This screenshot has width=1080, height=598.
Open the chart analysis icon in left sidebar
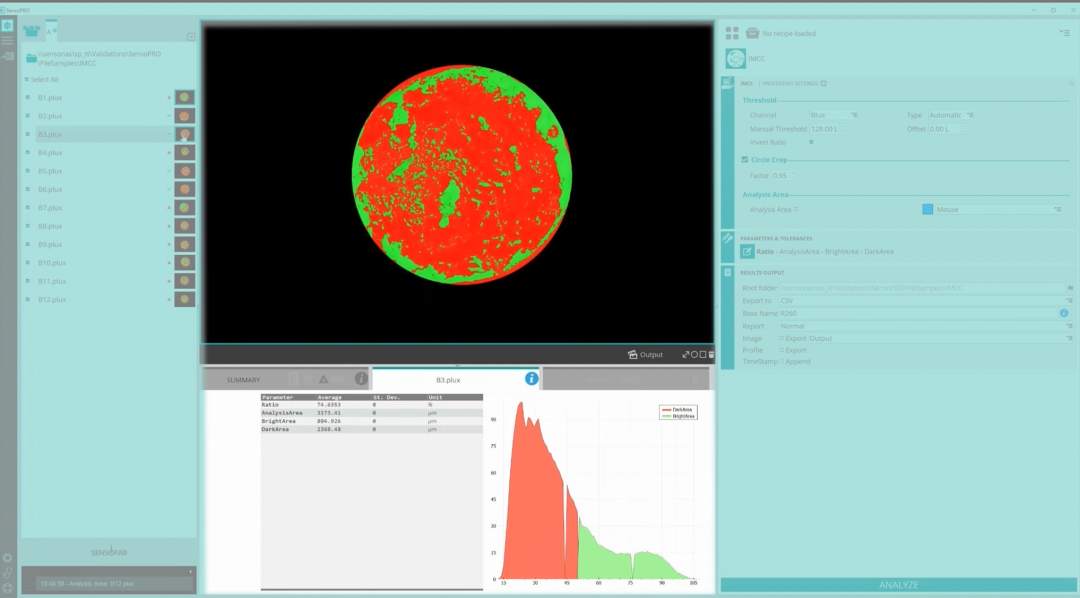8,56
